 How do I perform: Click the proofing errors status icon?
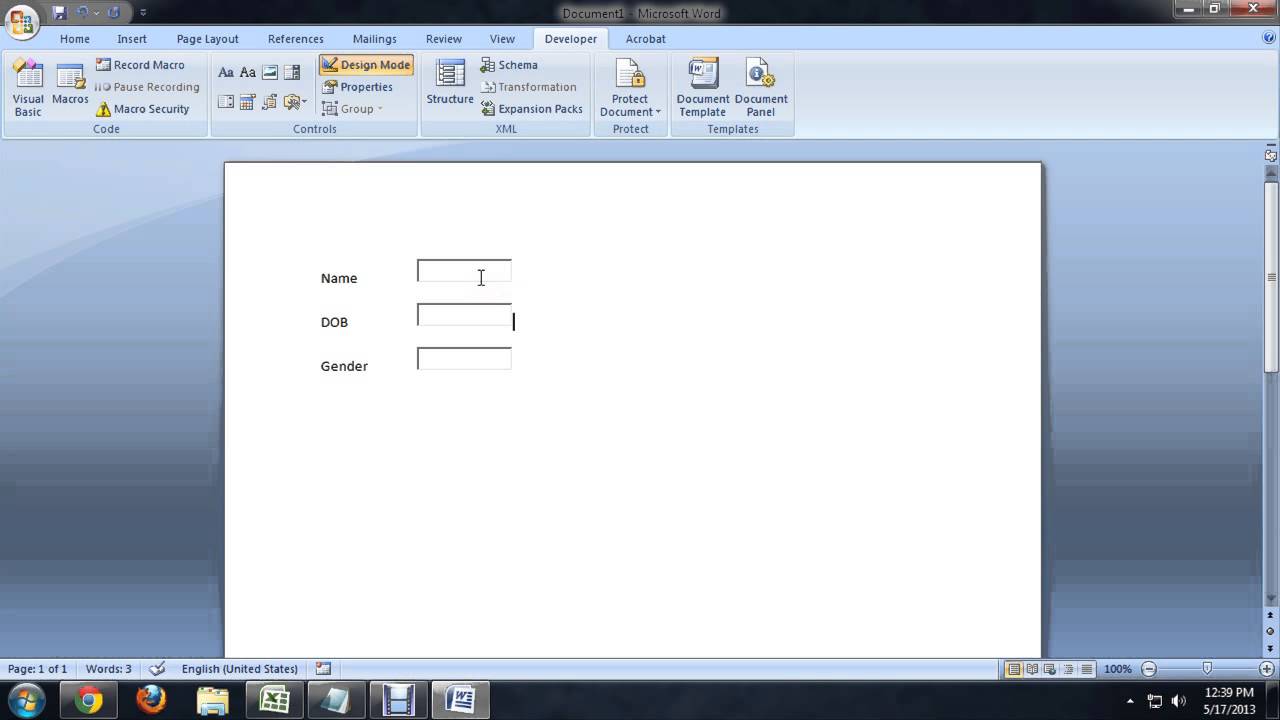point(157,669)
